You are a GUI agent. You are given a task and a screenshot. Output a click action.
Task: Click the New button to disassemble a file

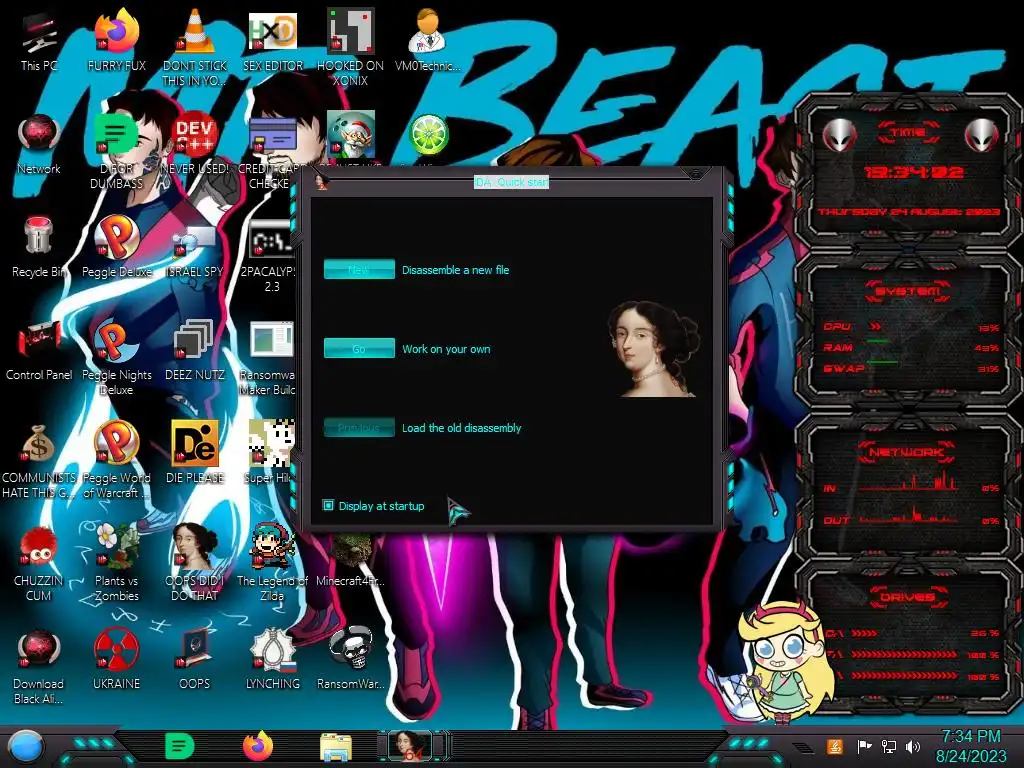(359, 269)
